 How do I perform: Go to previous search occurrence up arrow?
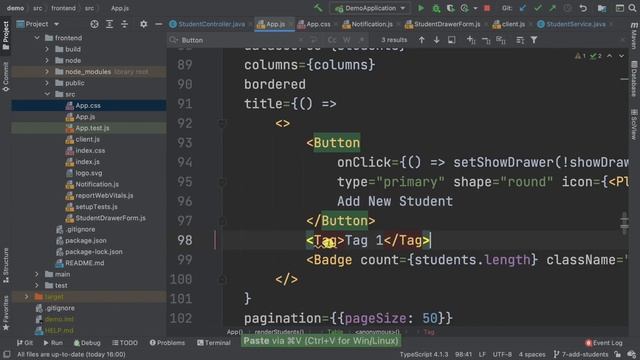(421, 40)
